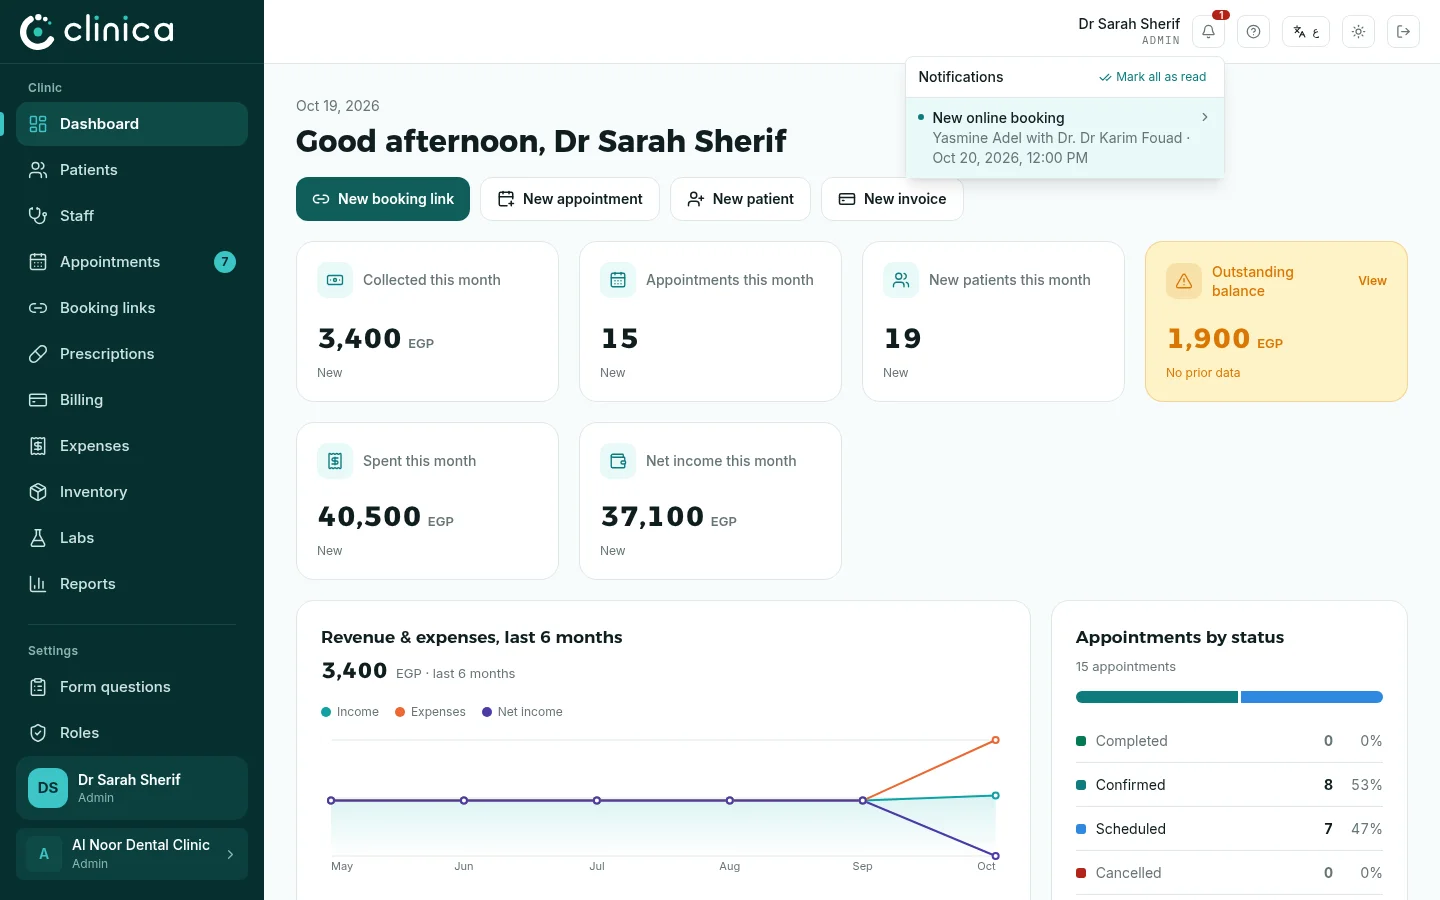Click the New invoice button
Screen dimensions: 1440x900
pos(892,199)
